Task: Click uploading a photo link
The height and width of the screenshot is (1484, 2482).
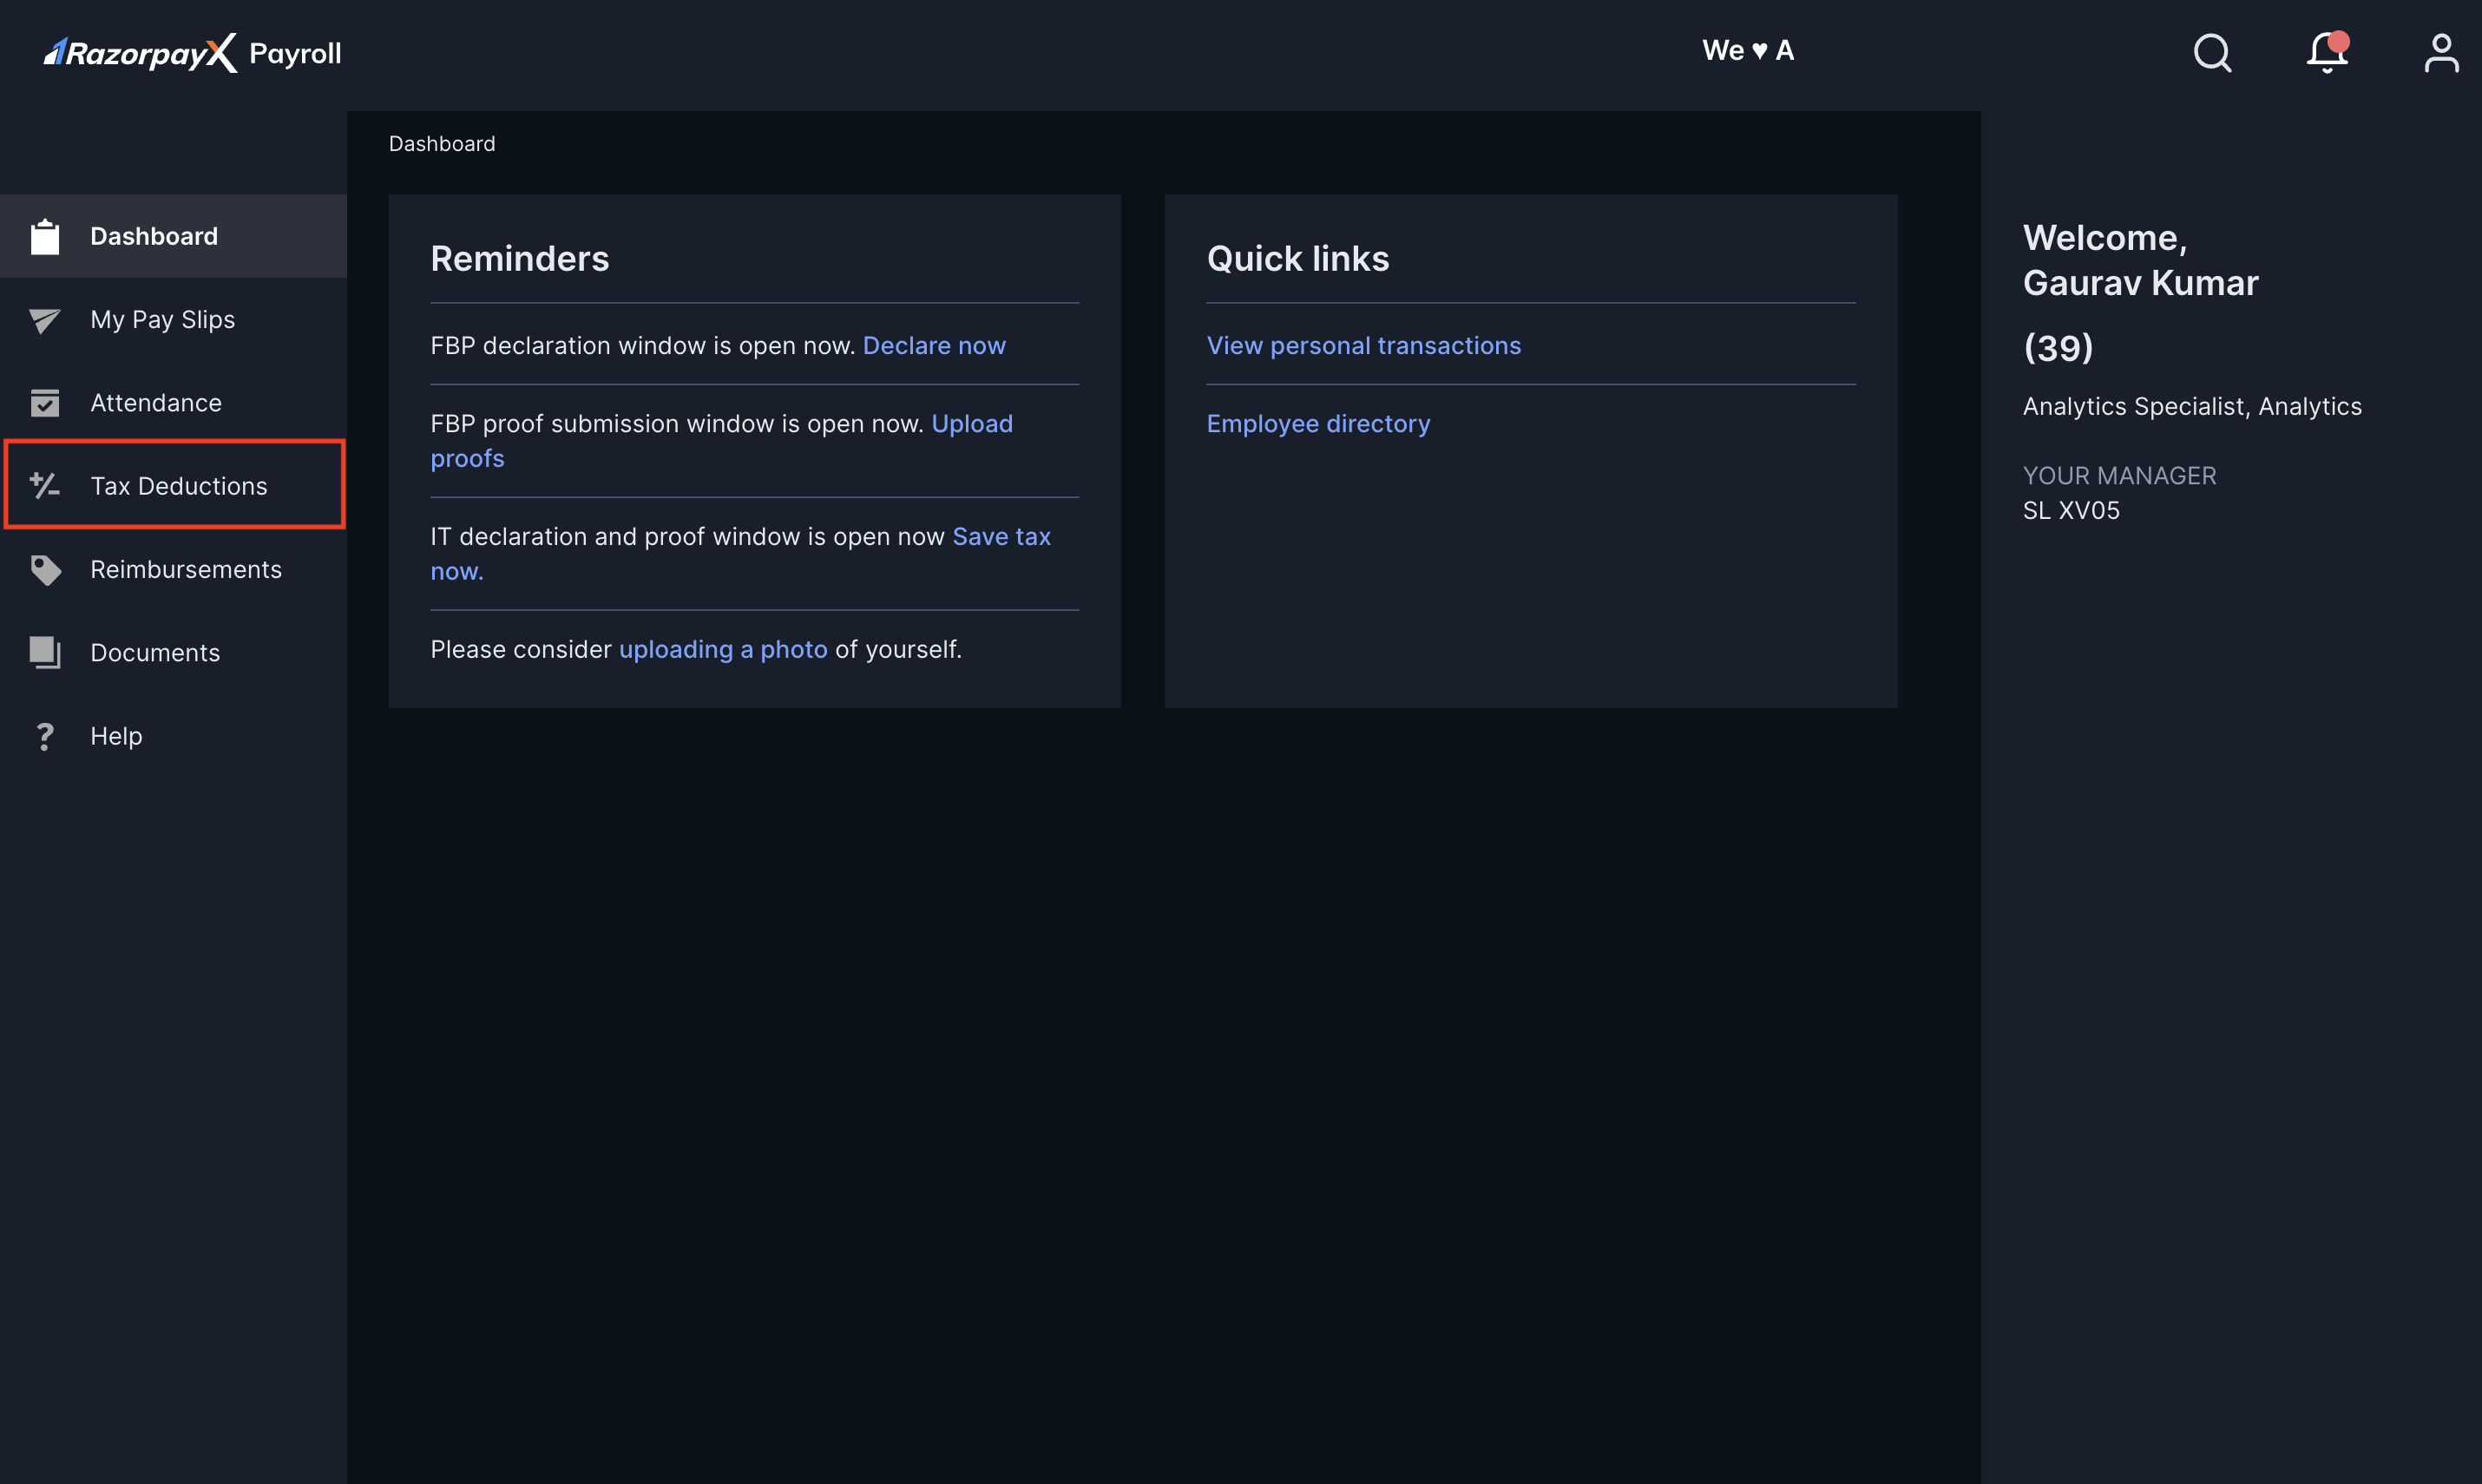Action: 723,650
